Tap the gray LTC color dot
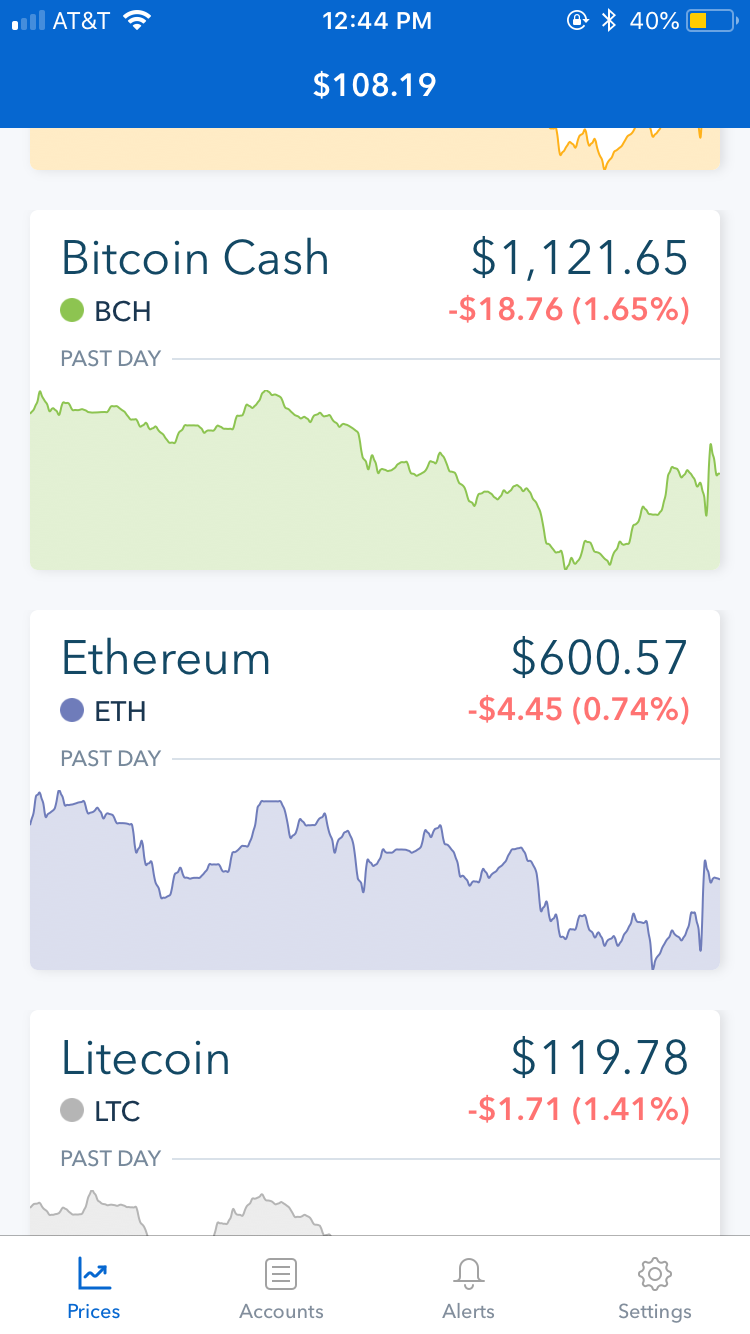 [72, 1110]
